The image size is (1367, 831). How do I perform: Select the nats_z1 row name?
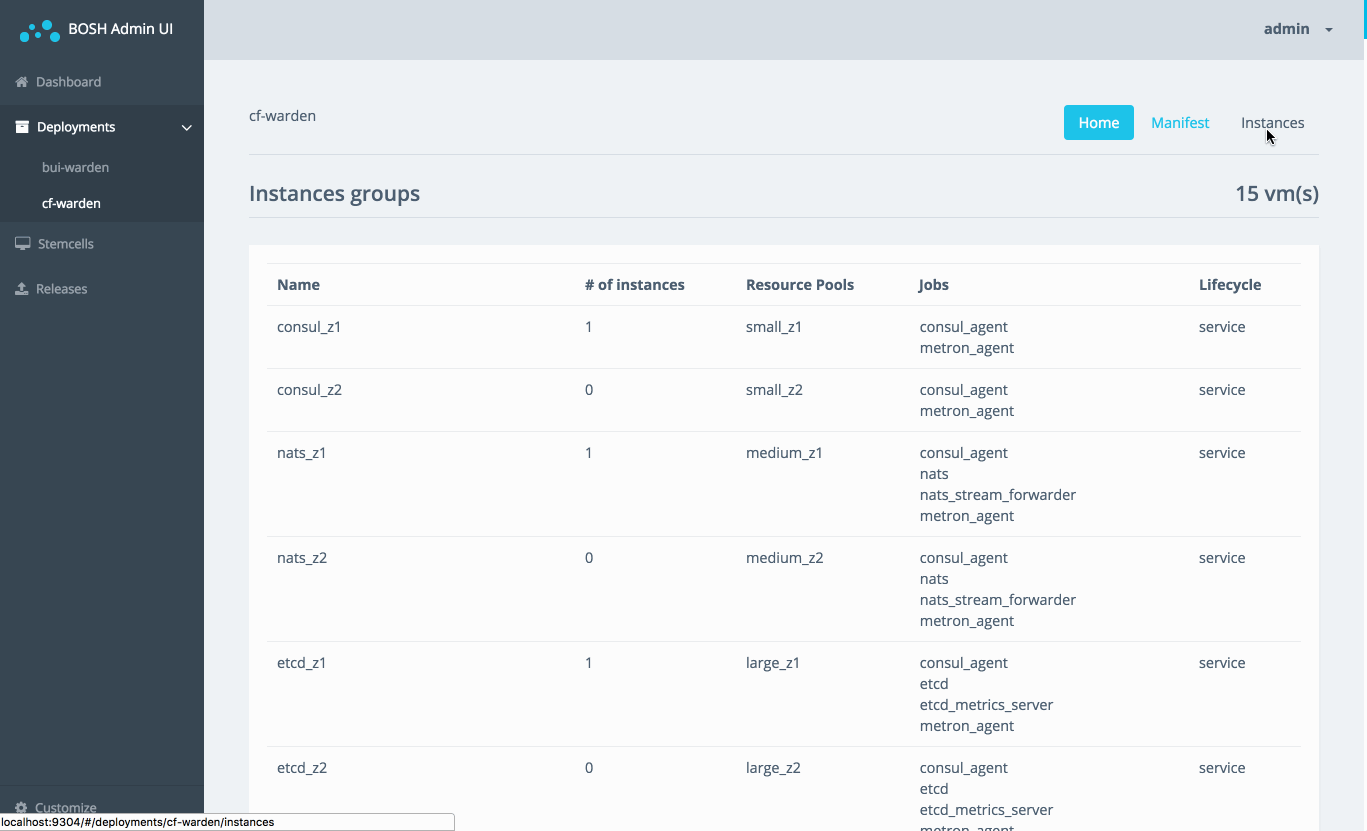(302, 453)
